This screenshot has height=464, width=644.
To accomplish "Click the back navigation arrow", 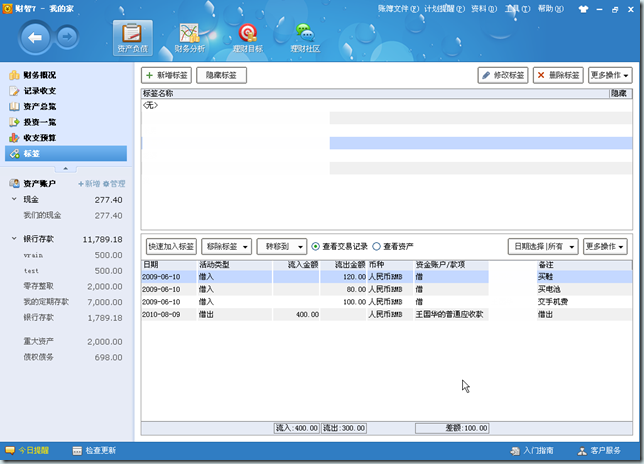I will 35,38.
